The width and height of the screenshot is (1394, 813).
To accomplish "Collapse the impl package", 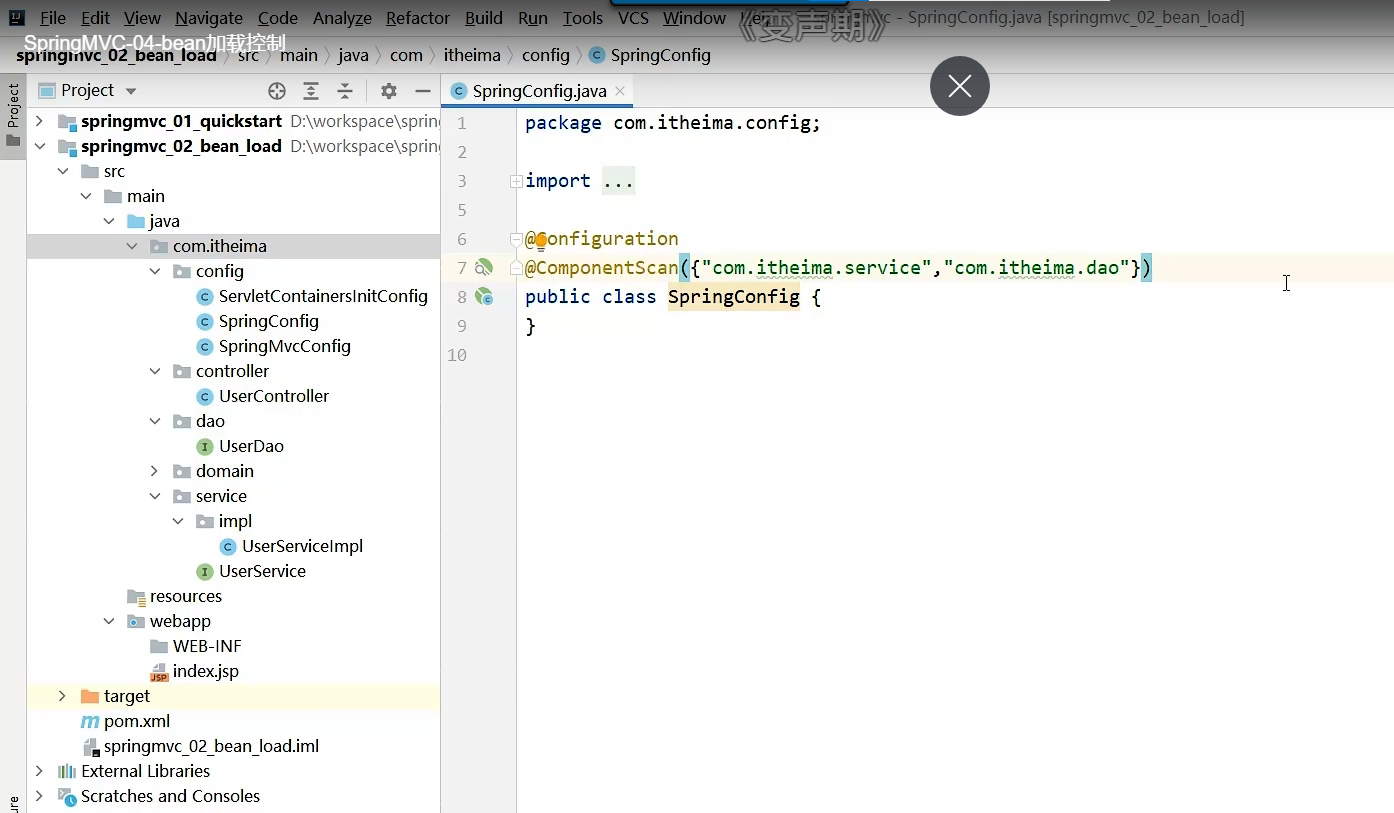I will pyautogui.click(x=178, y=521).
